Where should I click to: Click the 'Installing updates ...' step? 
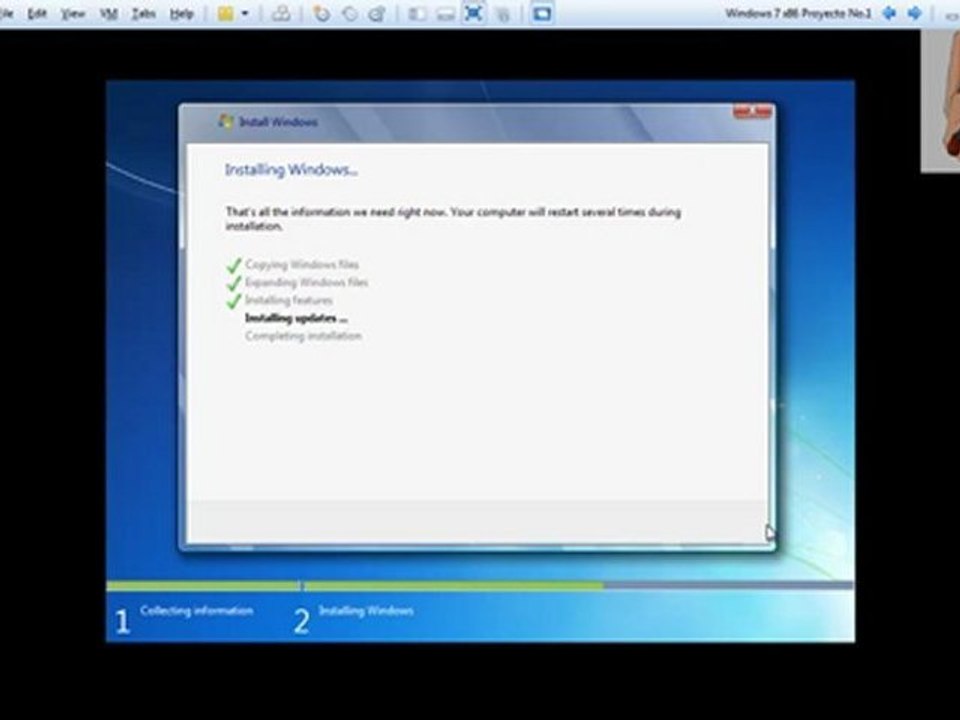tap(296, 318)
